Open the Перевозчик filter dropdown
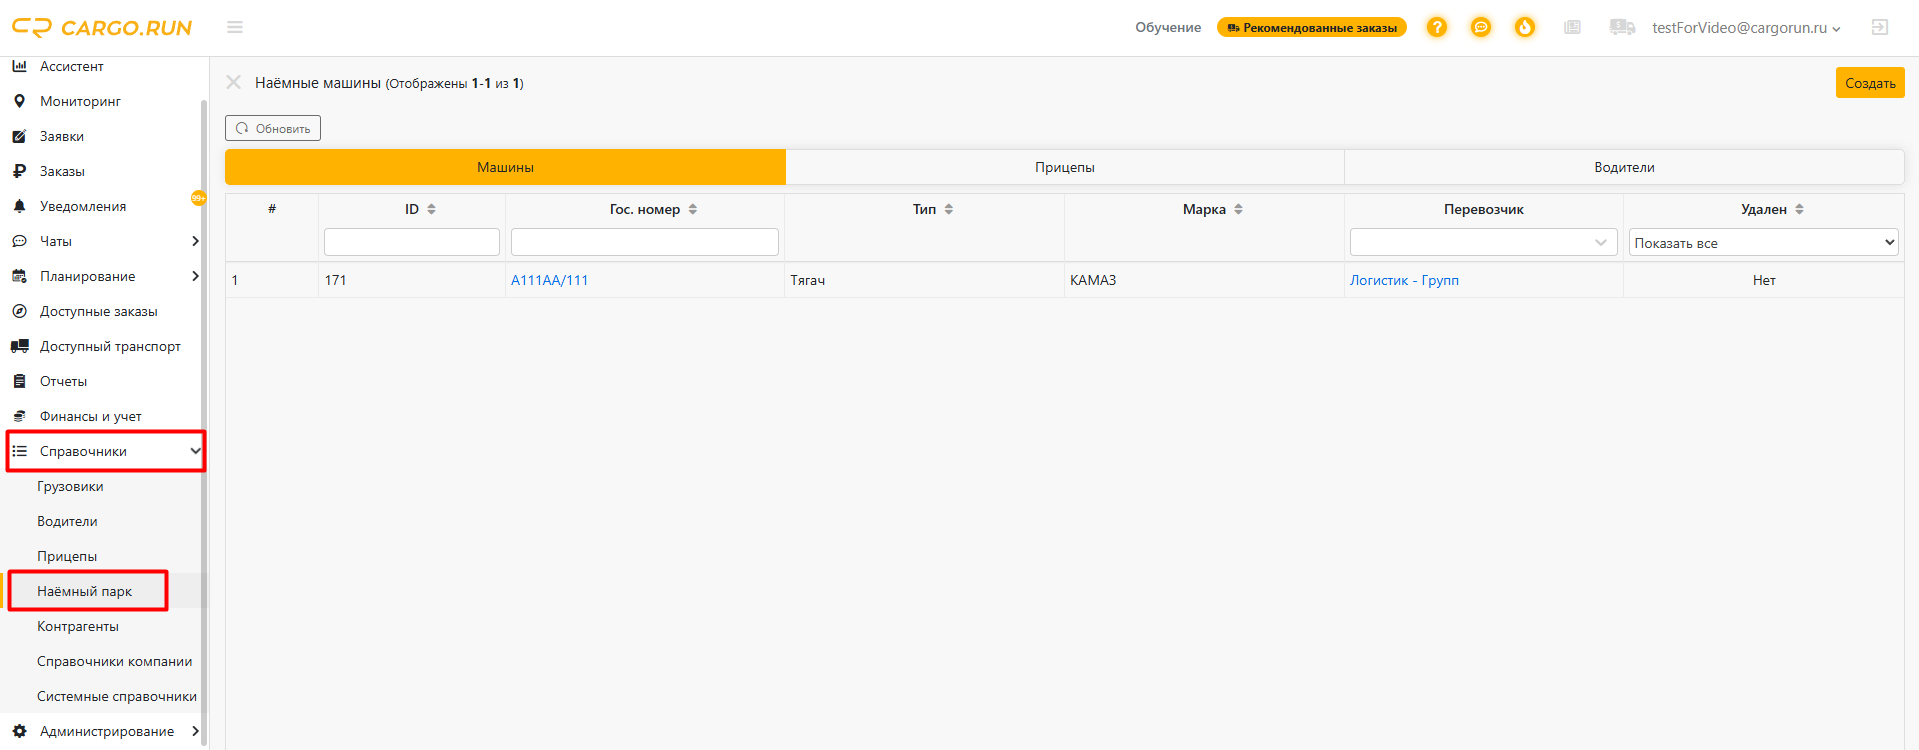Viewport: 1919px width, 750px height. [1483, 242]
